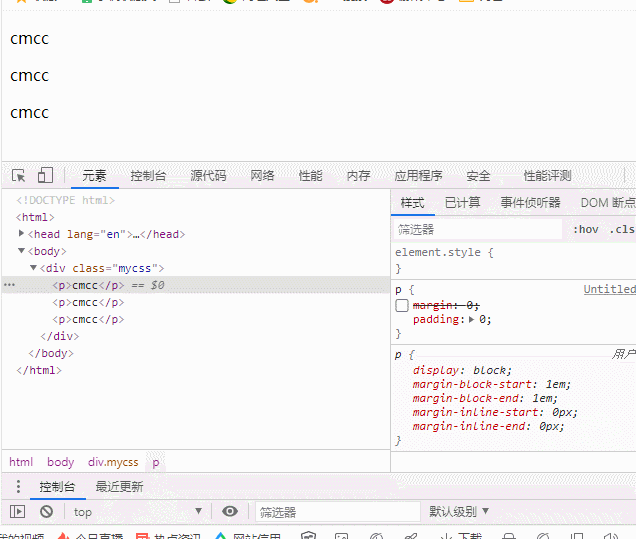Screen dimensions: 636x539
Task: Switch to the 已计算 styles tab
Action: pyautogui.click(x=462, y=202)
